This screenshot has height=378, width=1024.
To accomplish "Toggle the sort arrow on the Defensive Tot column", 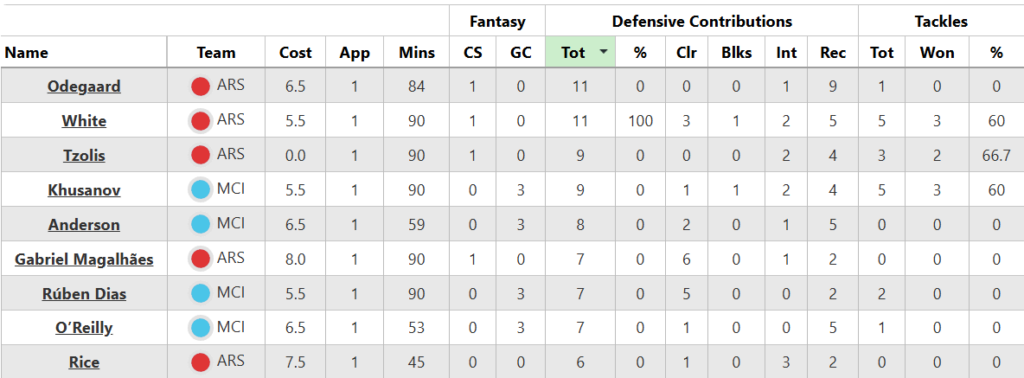I will pyautogui.click(x=603, y=52).
